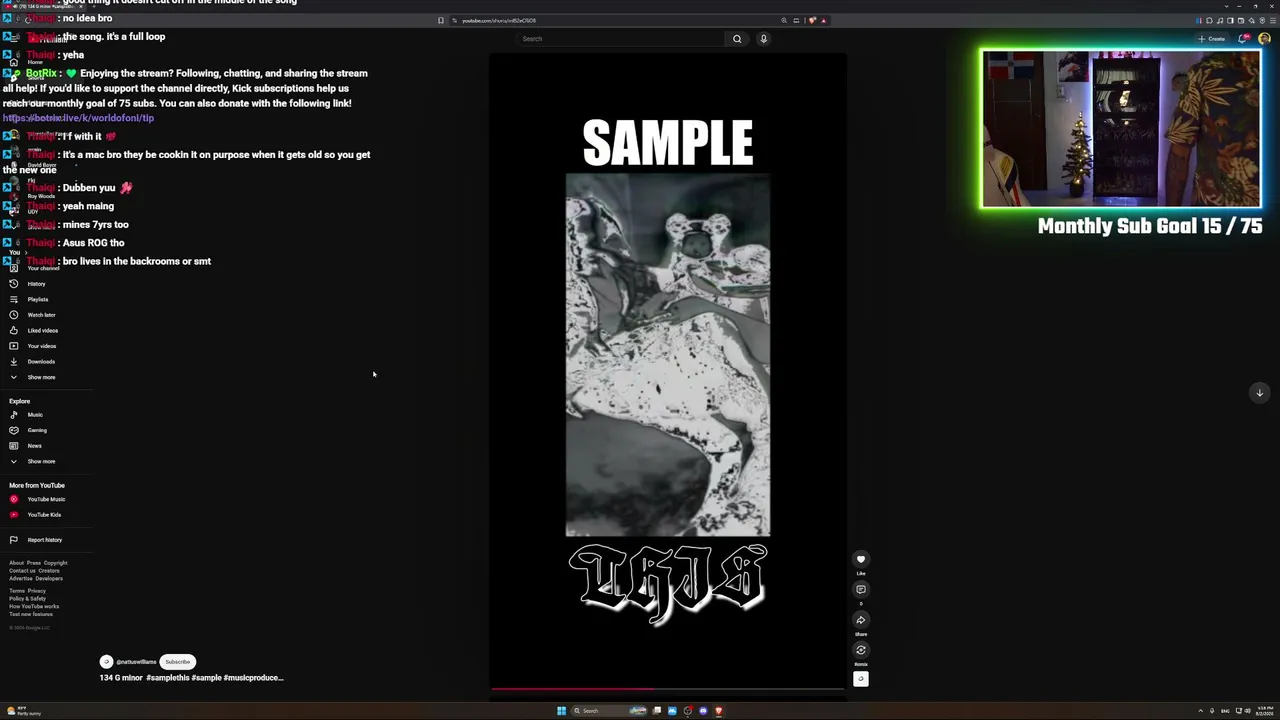1280x720 pixels.
Task: Click the browser address bar URL
Action: click(499, 20)
